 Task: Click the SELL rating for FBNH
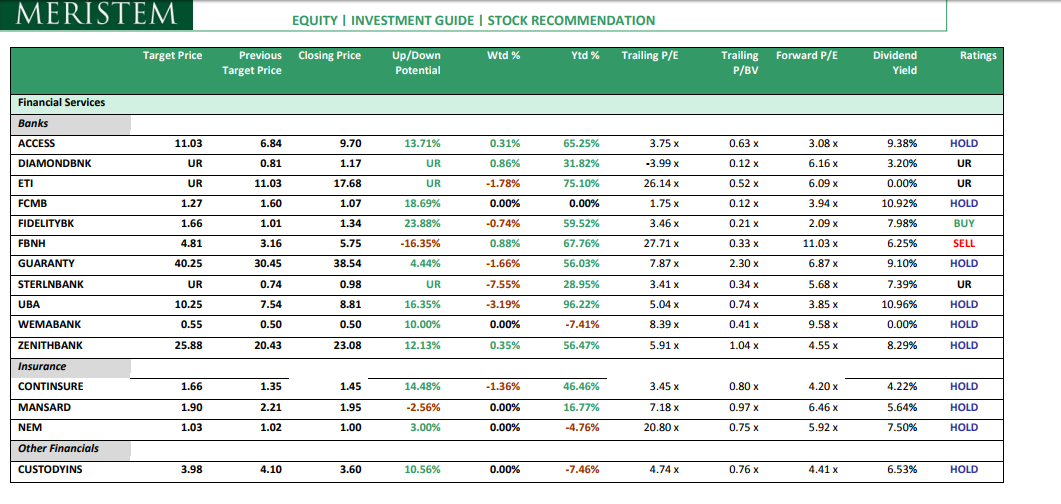pyautogui.click(x=964, y=244)
